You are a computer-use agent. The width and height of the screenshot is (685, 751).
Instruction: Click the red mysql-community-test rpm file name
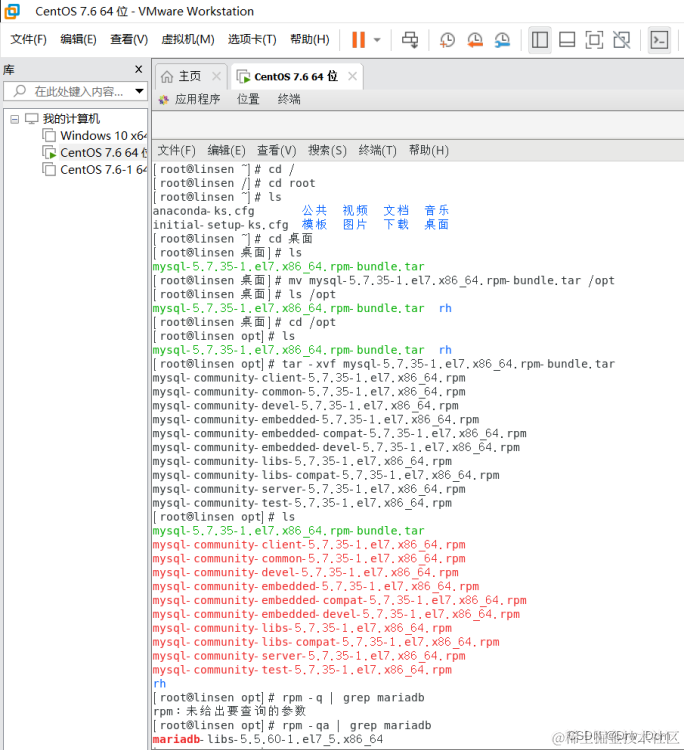tap(302, 670)
